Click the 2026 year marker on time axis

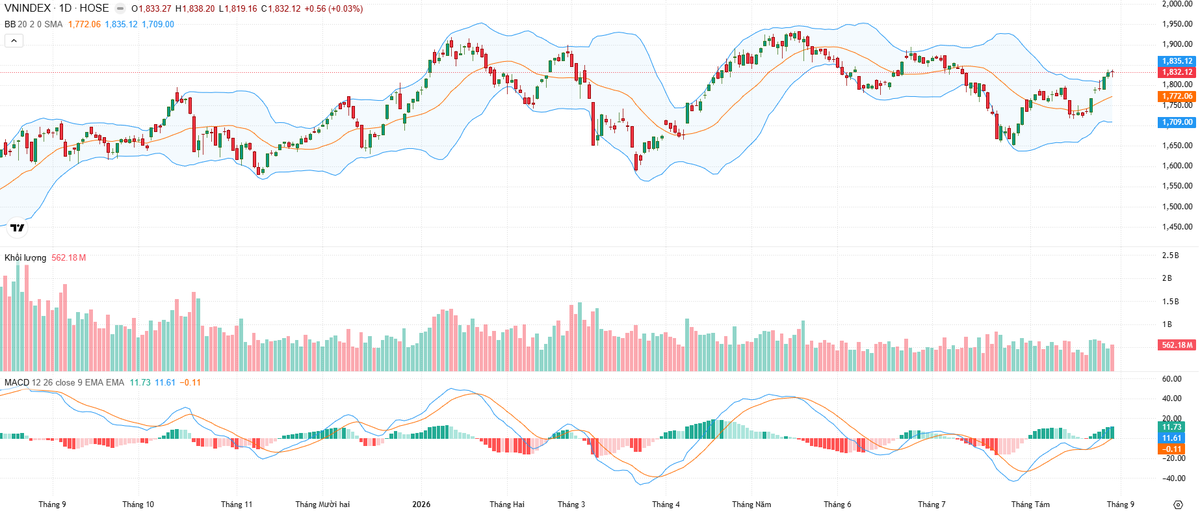click(x=421, y=504)
